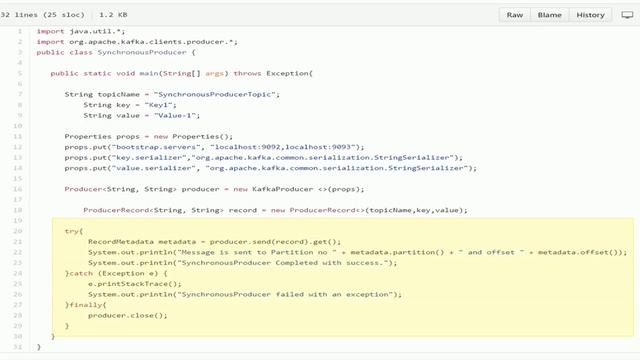Click the '32 lines (25 sloc)' file info

42,15
